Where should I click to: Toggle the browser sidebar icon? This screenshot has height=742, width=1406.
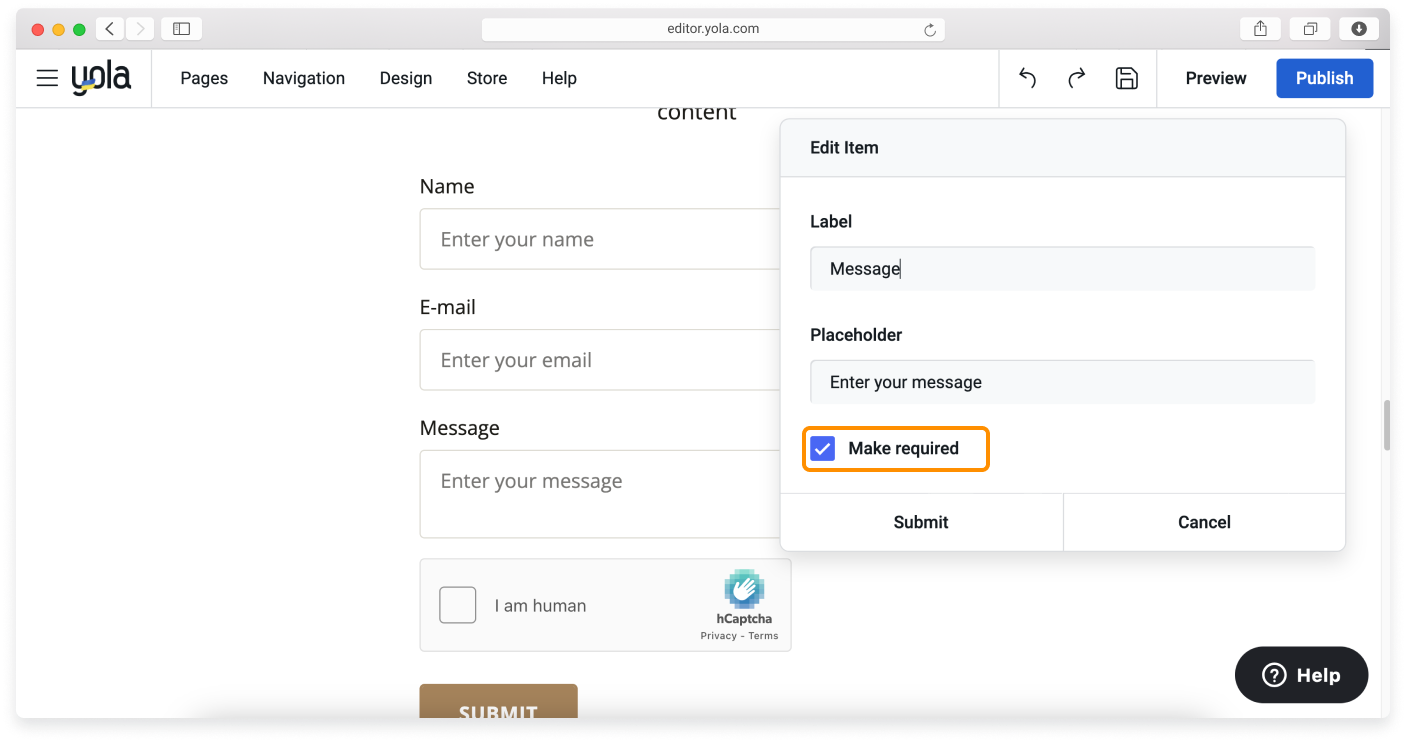click(x=181, y=29)
